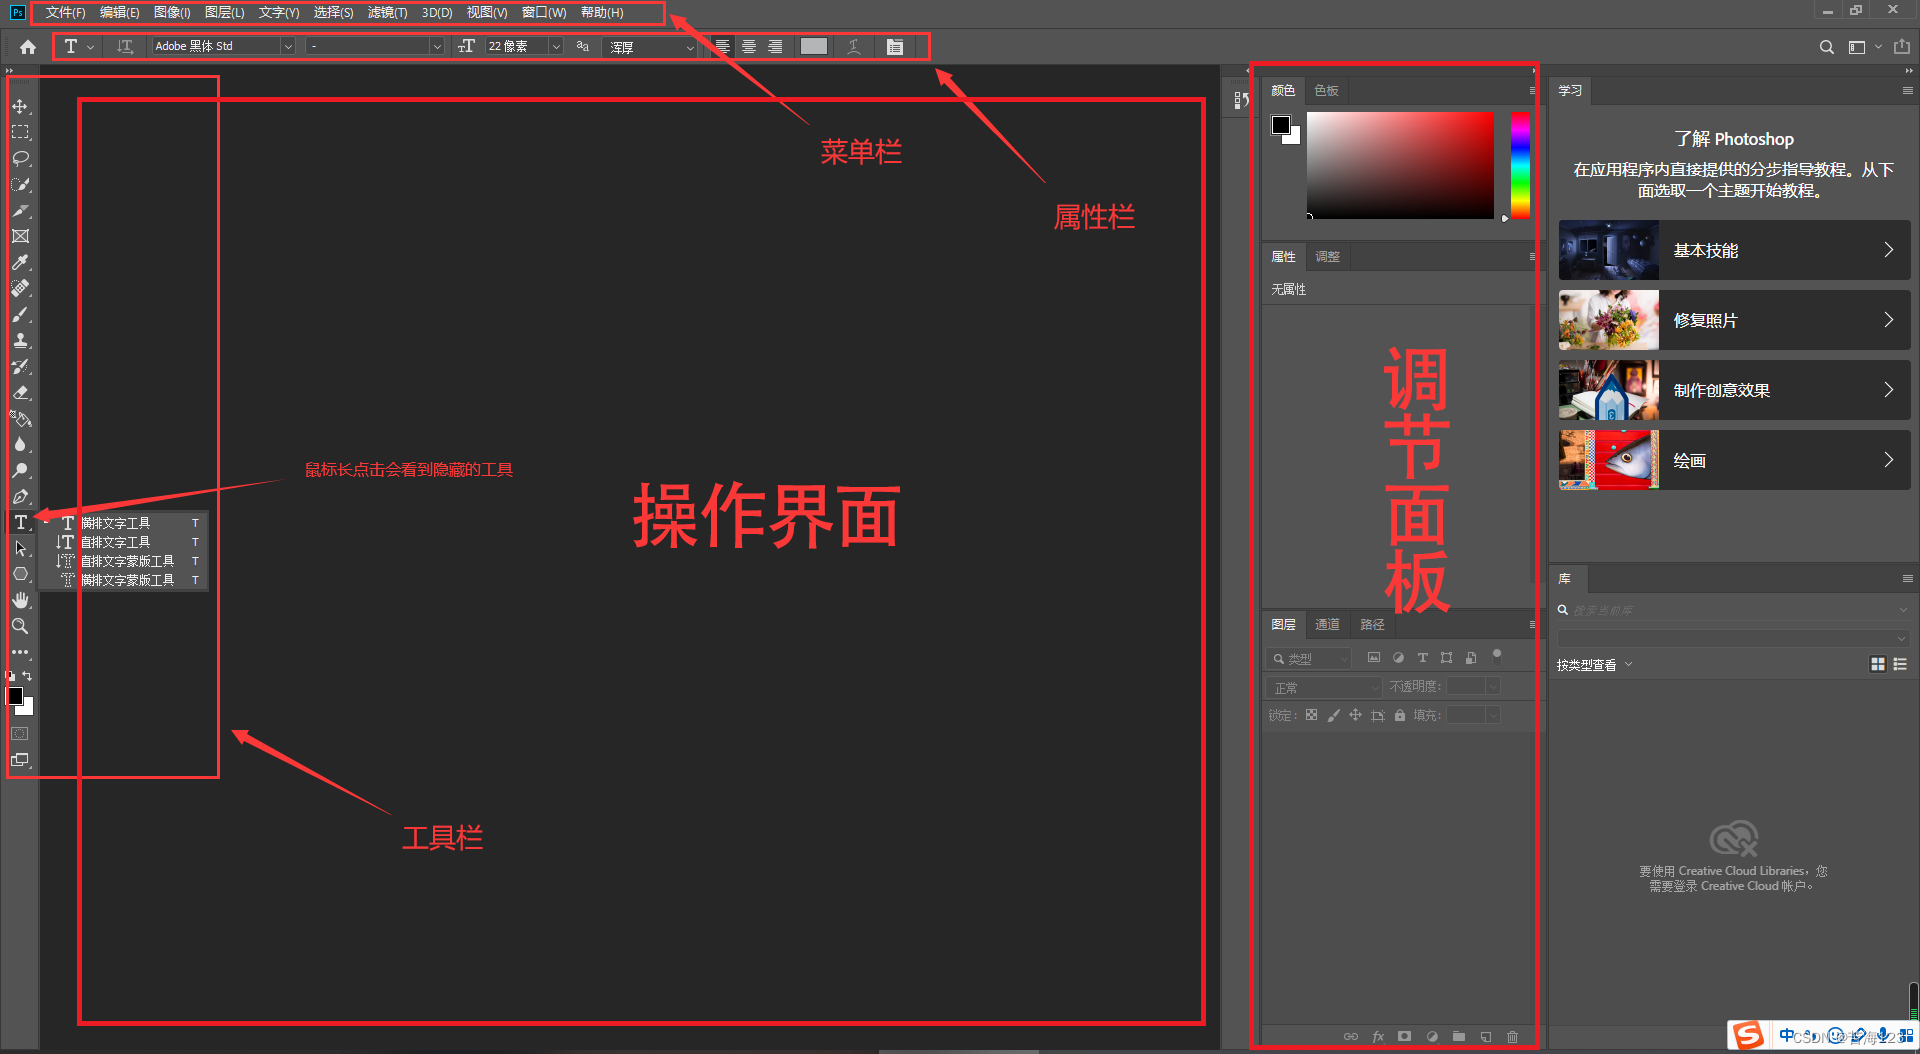Select the History Brush tool

point(20,366)
